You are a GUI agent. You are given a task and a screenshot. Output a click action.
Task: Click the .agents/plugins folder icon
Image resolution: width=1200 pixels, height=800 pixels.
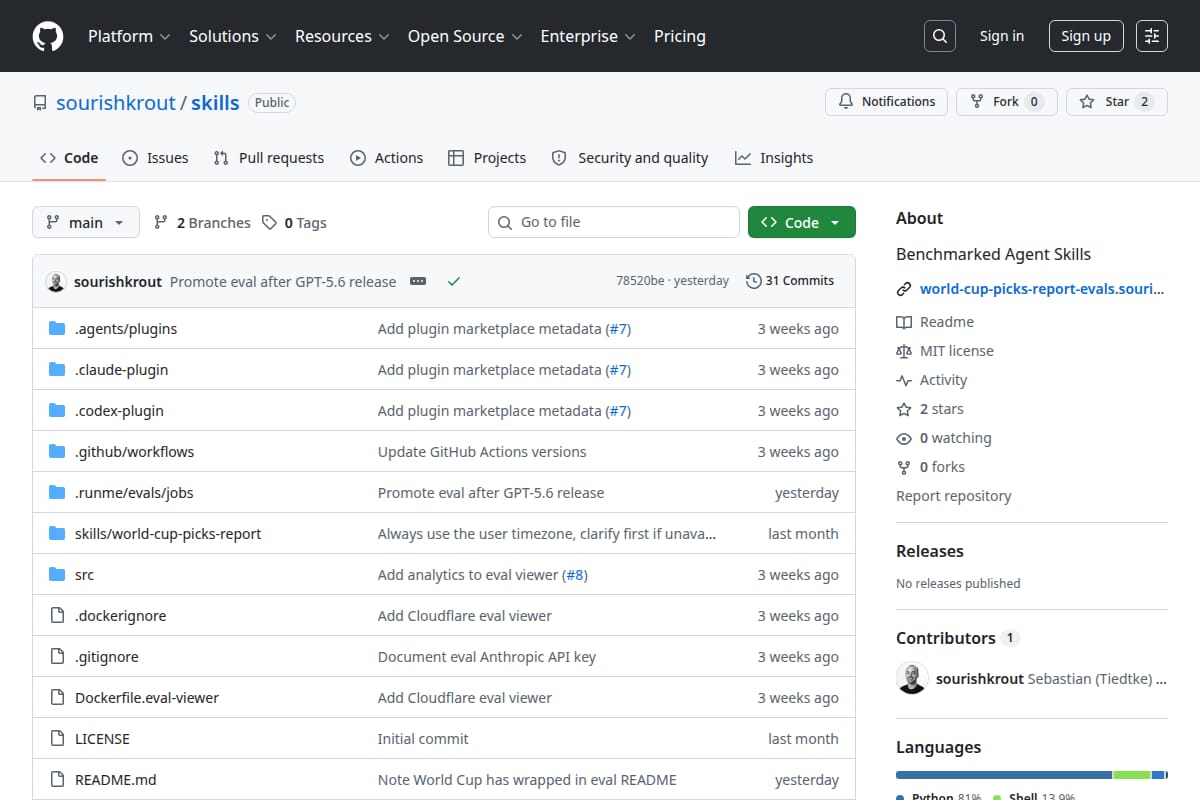57,329
